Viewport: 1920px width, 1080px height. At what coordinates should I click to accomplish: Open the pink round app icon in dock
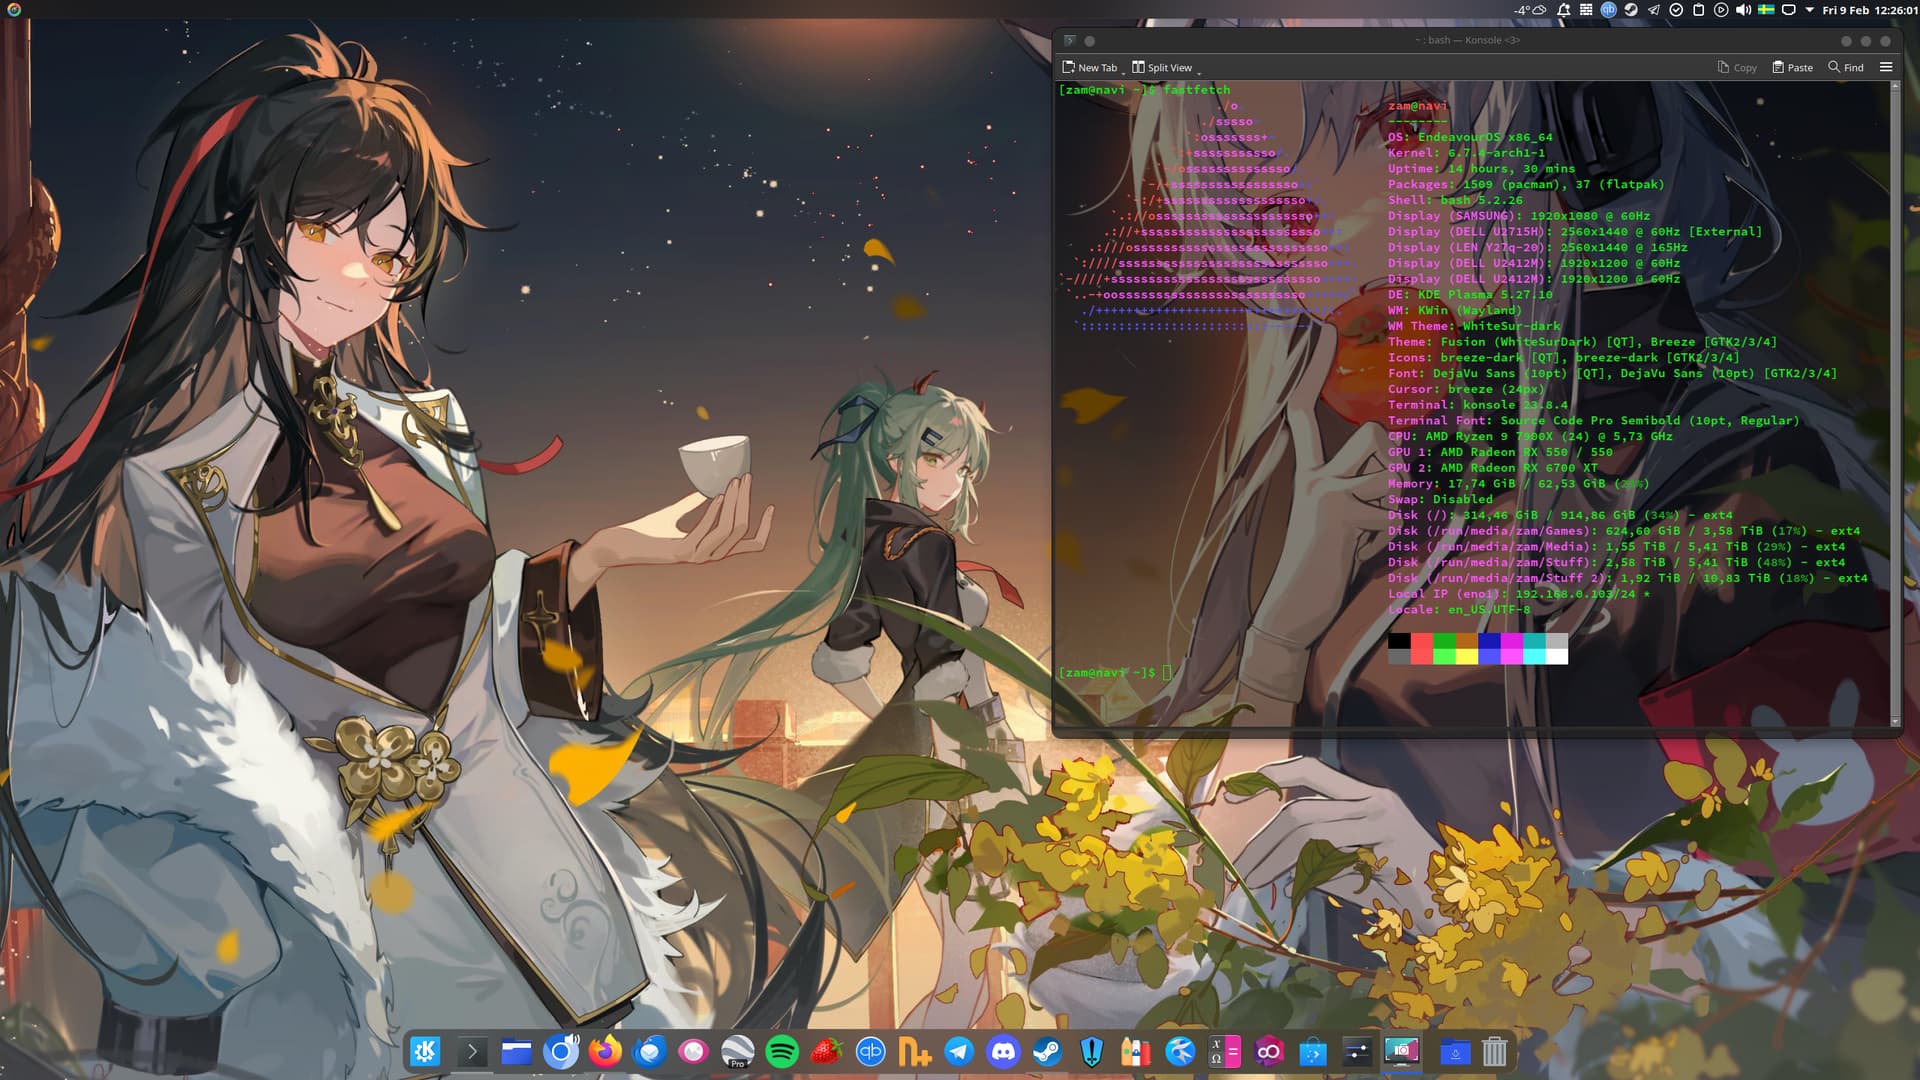[693, 1052]
